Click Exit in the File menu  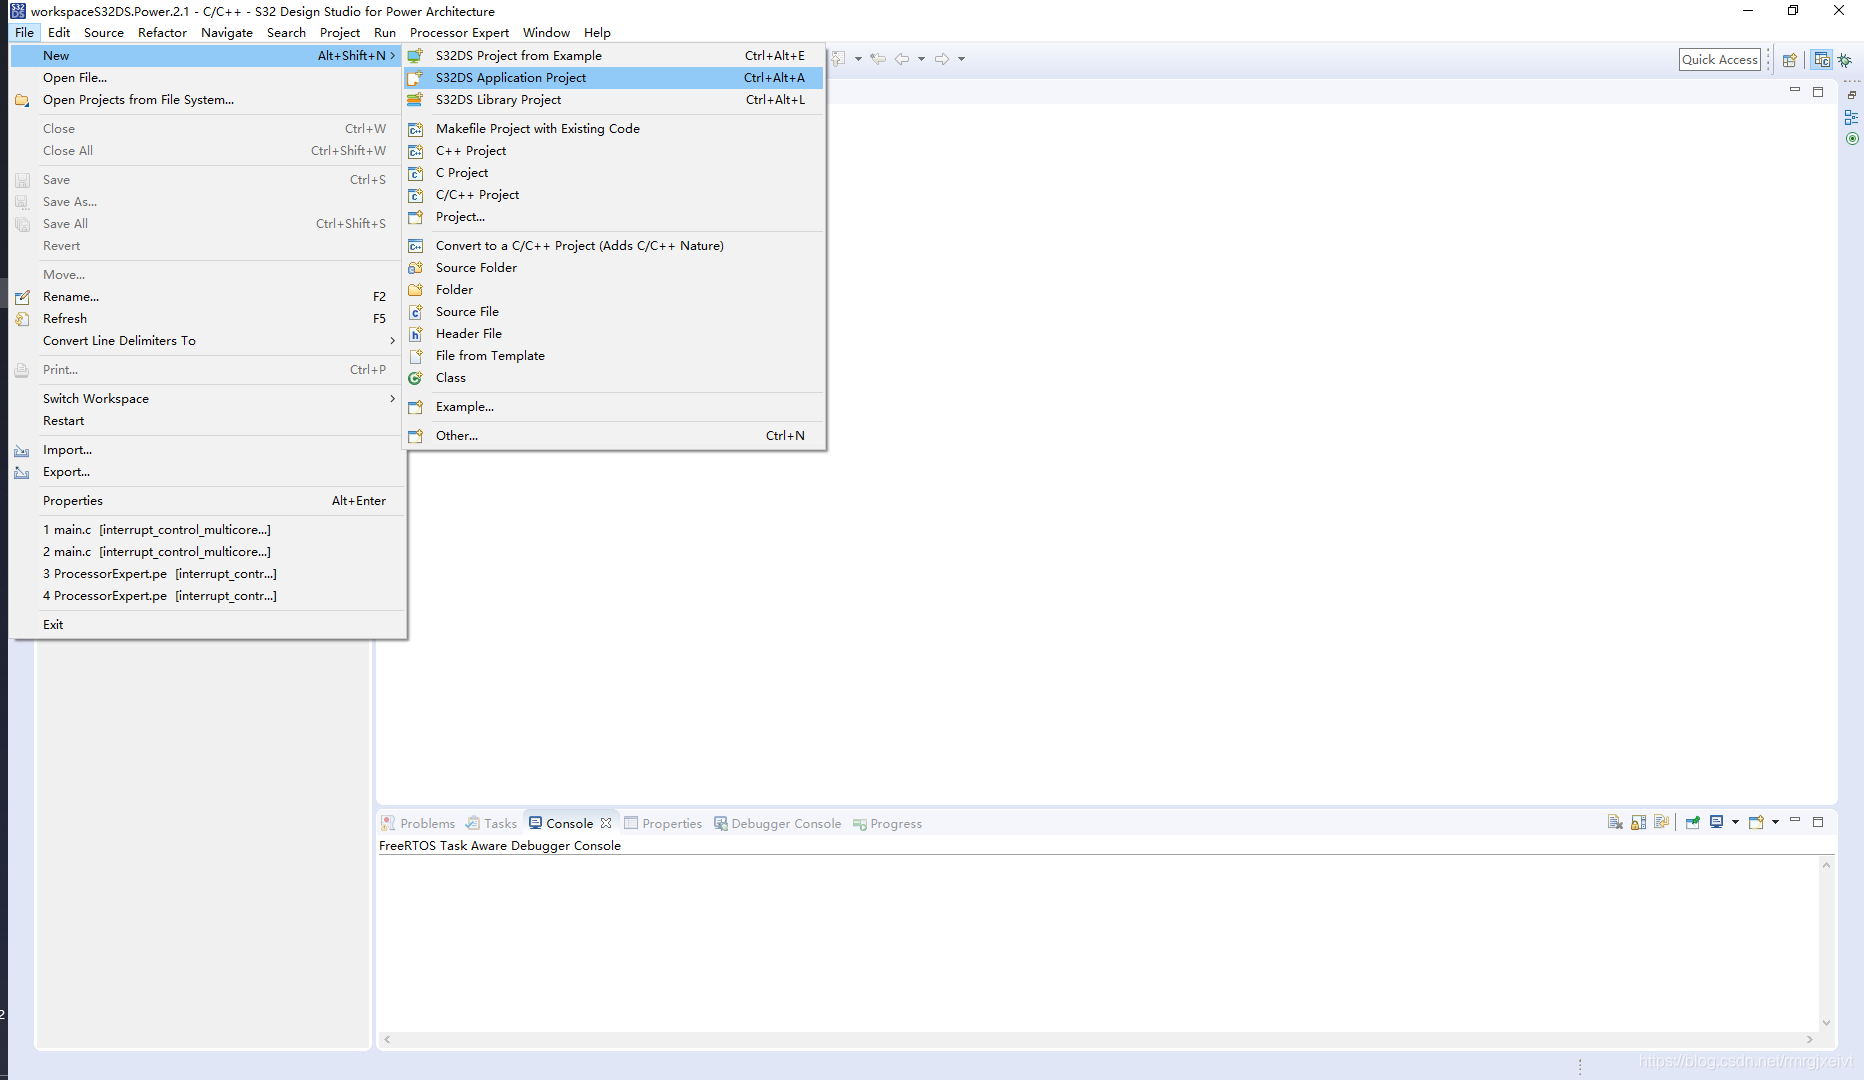pos(207,624)
